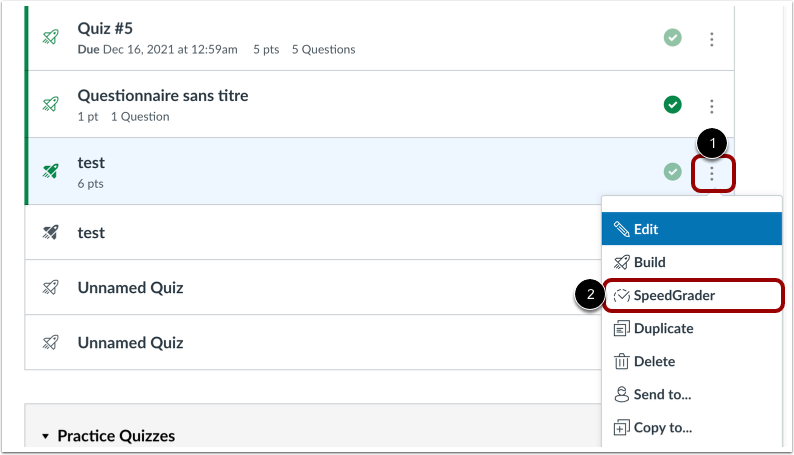Open kebab menu for Questionnaire sans titre

tap(712, 106)
